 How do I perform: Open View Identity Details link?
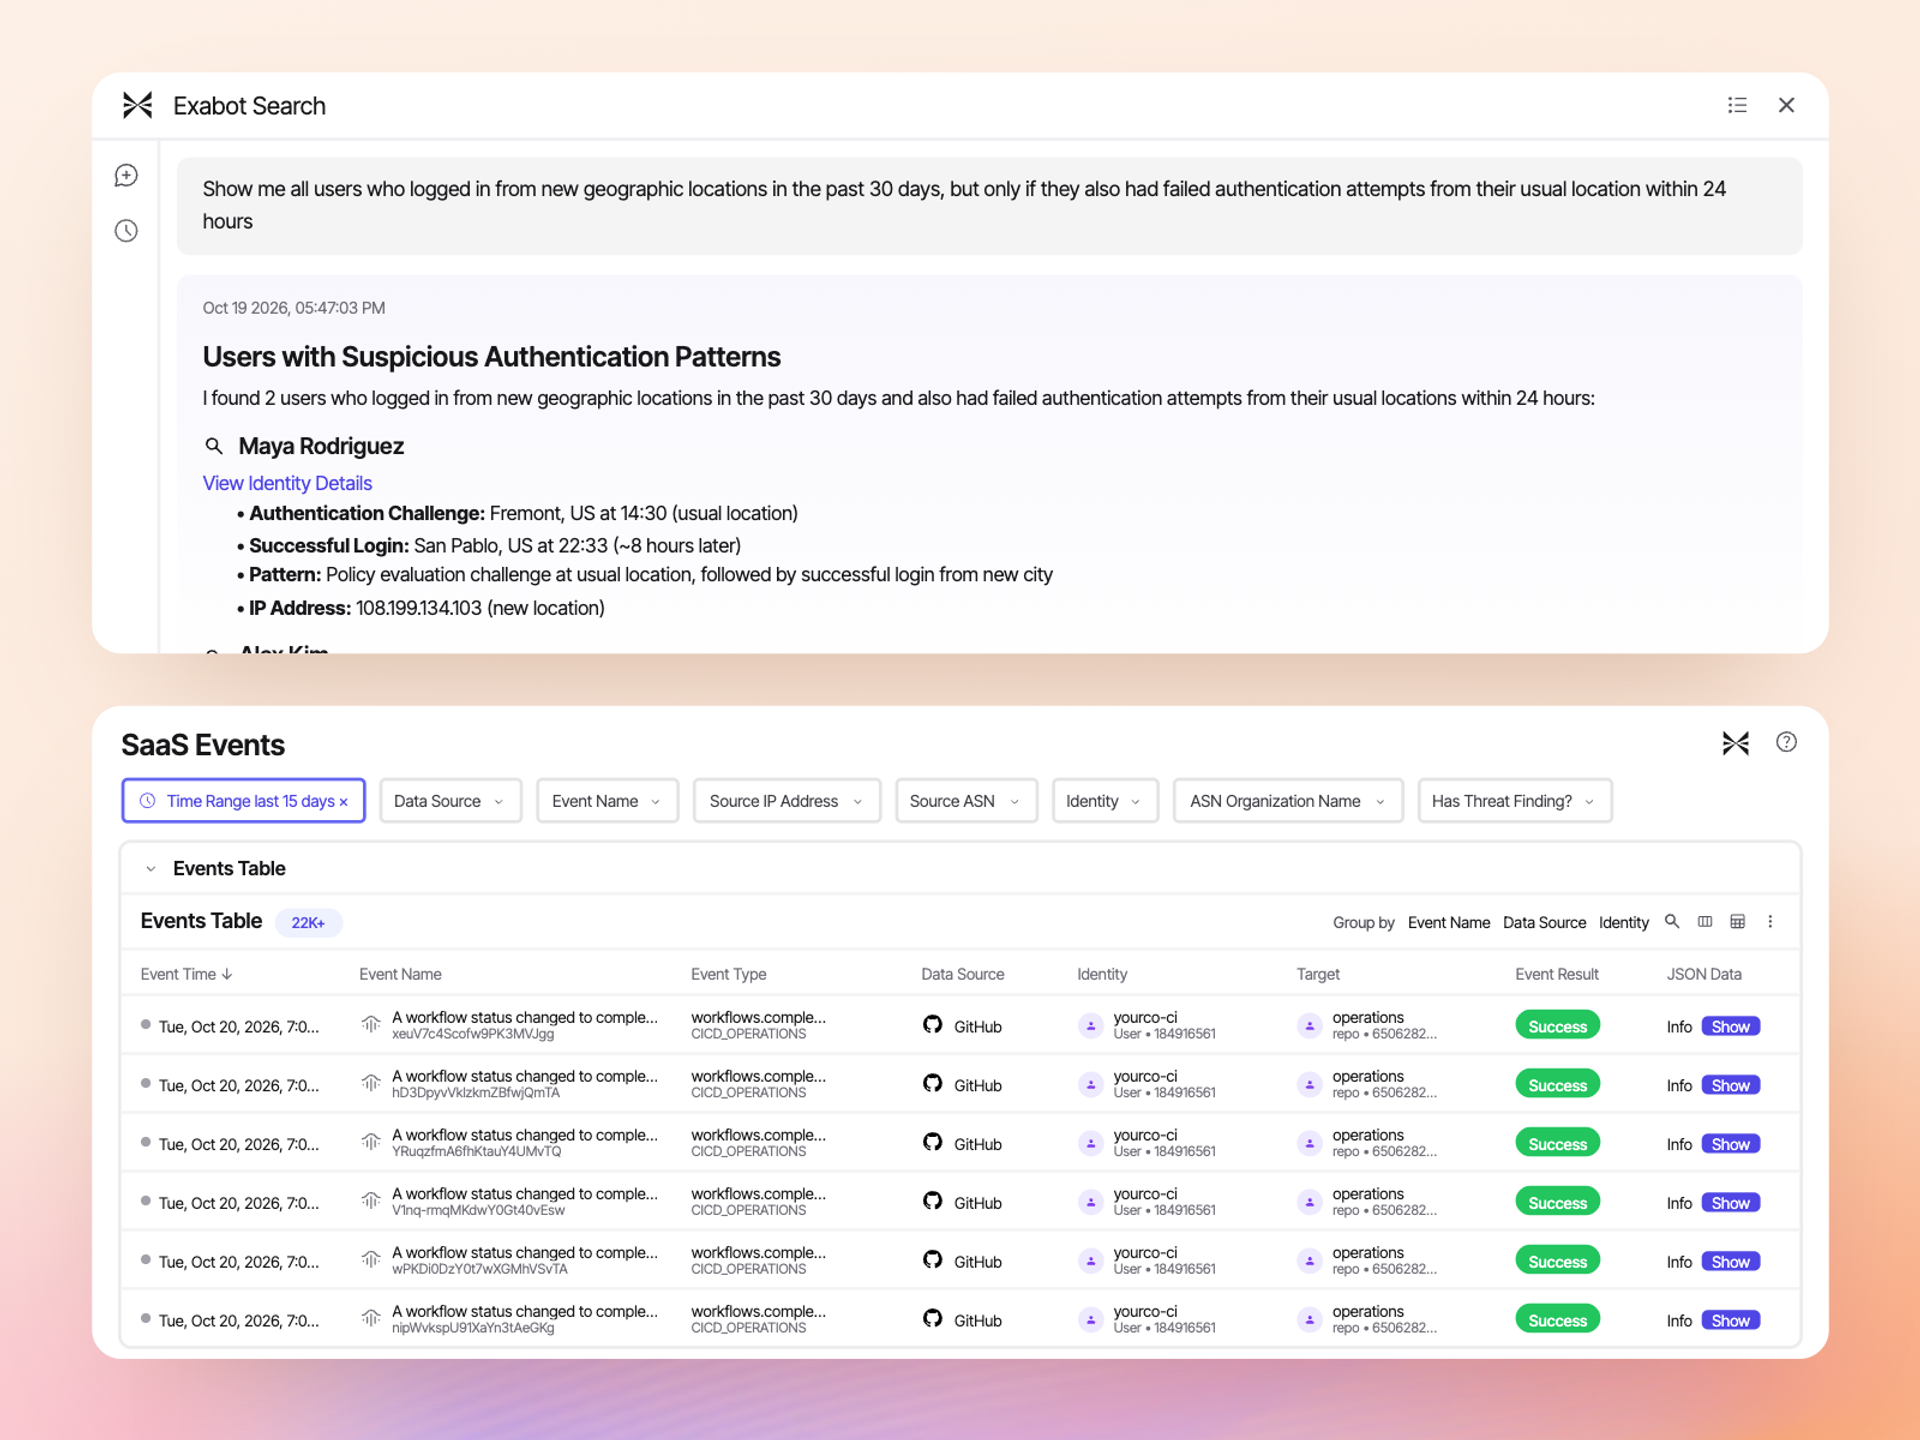287,483
